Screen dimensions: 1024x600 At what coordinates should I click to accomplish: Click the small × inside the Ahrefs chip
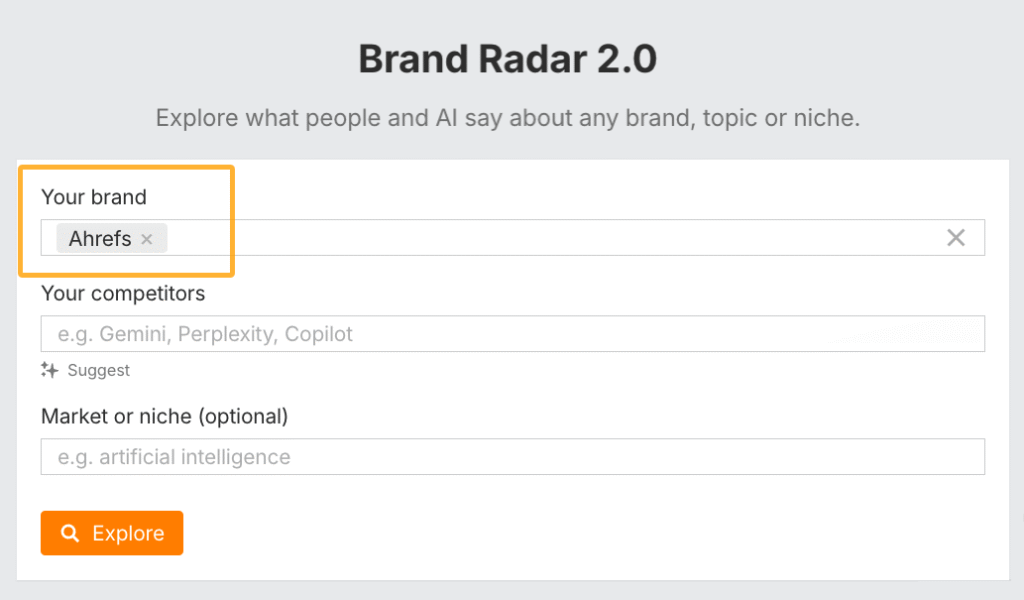[146, 239]
